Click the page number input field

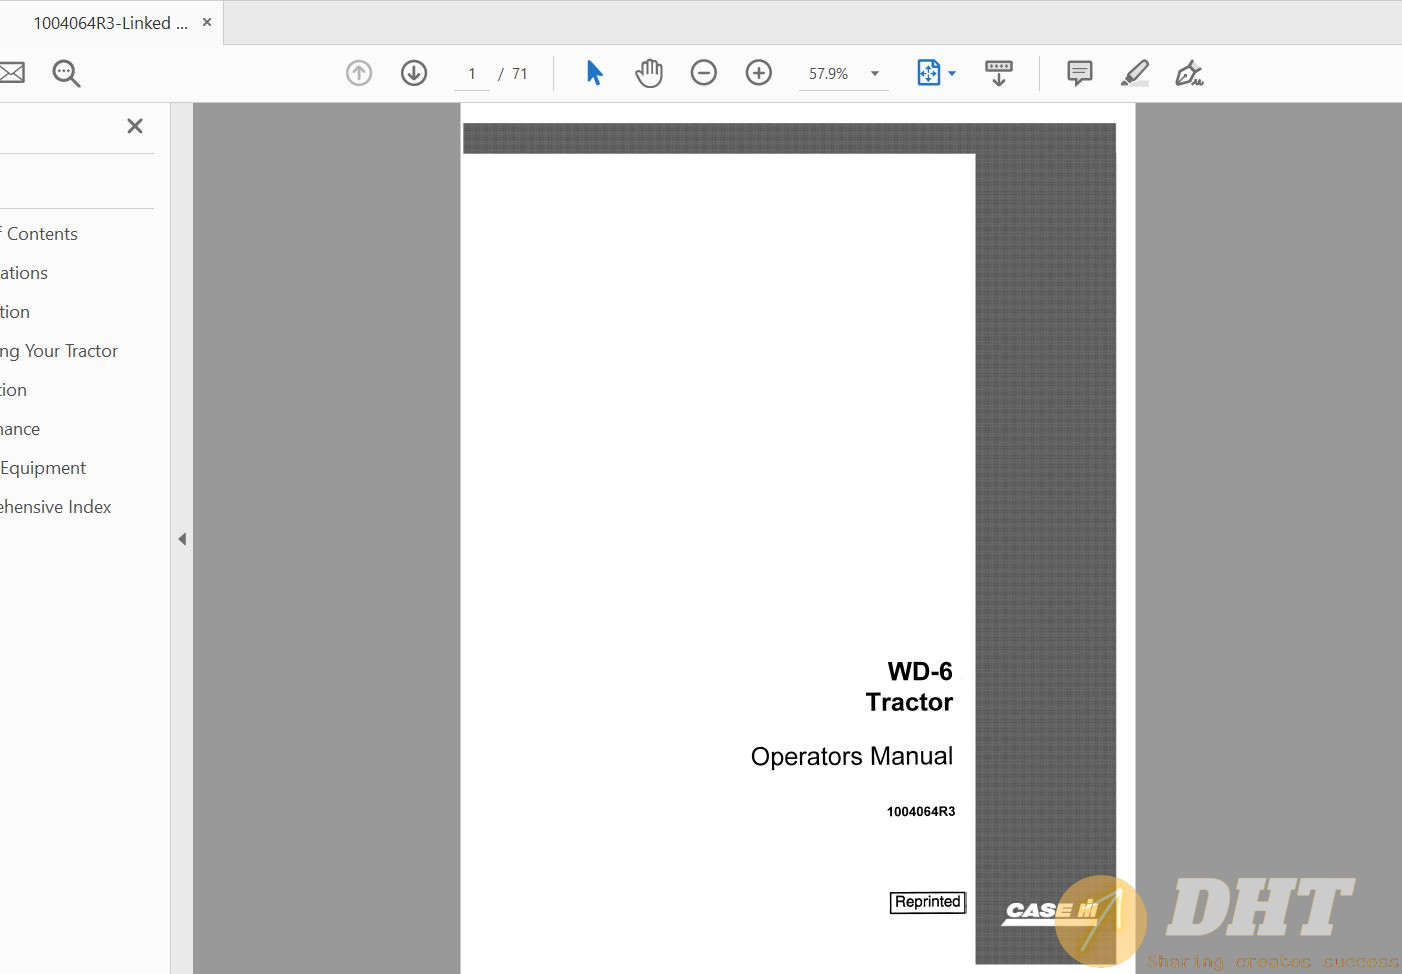(472, 74)
